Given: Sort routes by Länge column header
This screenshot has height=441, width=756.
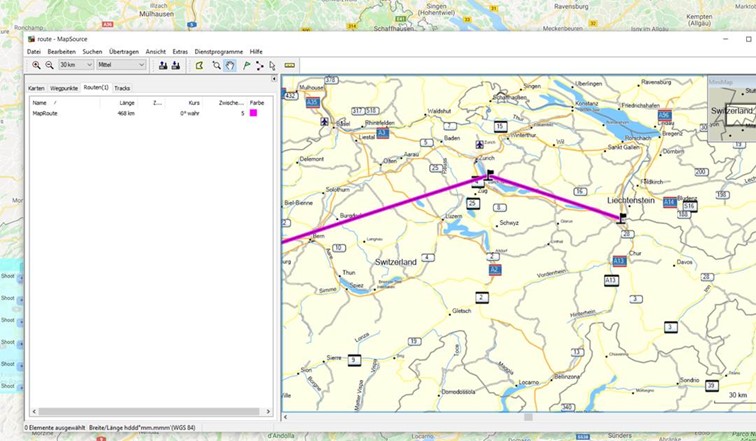Looking at the screenshot, I should [x=127, y=102].
